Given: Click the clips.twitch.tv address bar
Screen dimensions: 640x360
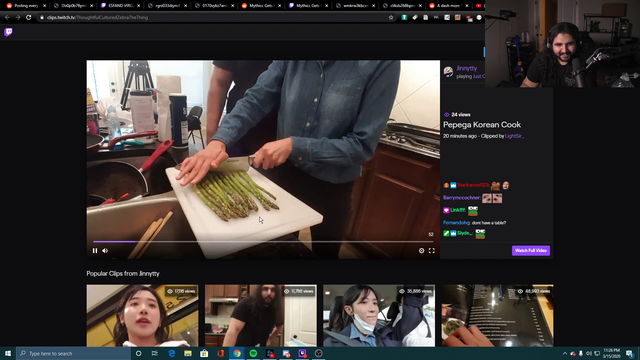Looking at the screenshot, I should [x=212, y=18].
